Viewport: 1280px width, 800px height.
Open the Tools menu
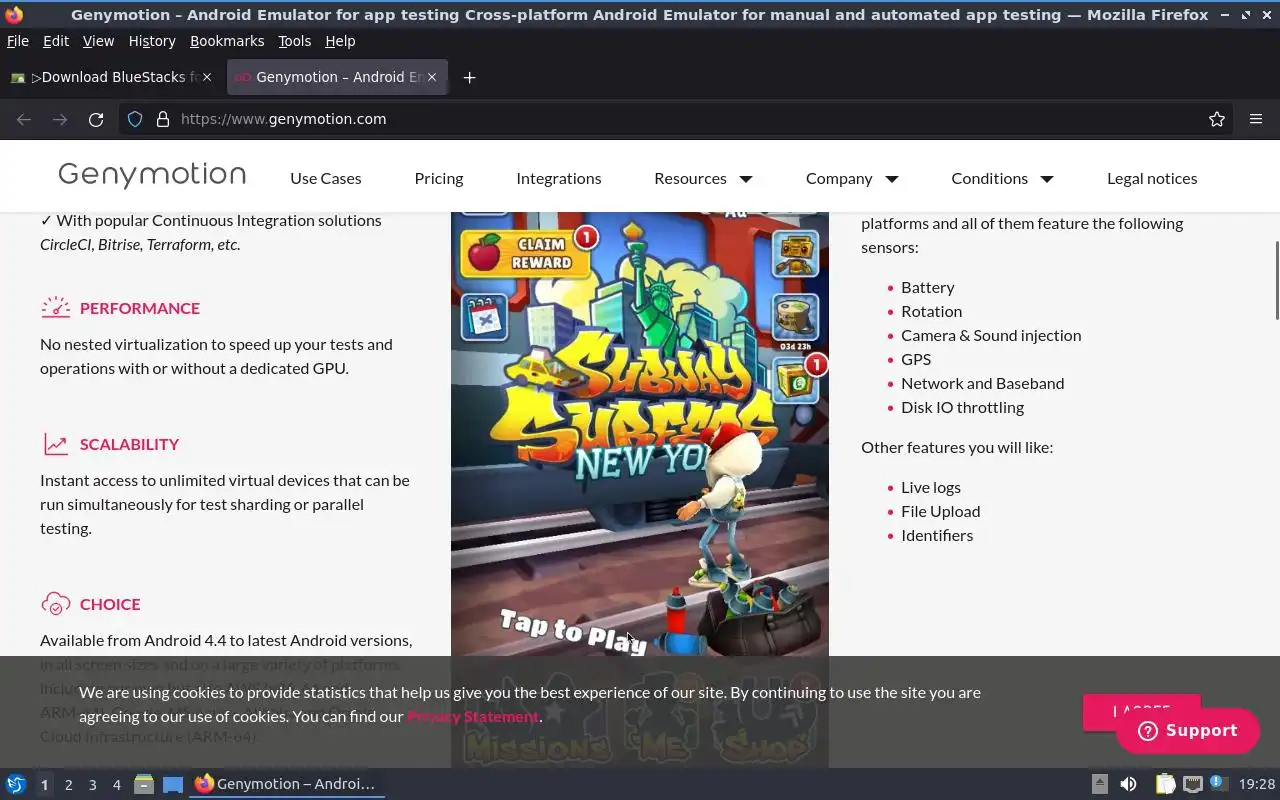[x=295, y=41]
